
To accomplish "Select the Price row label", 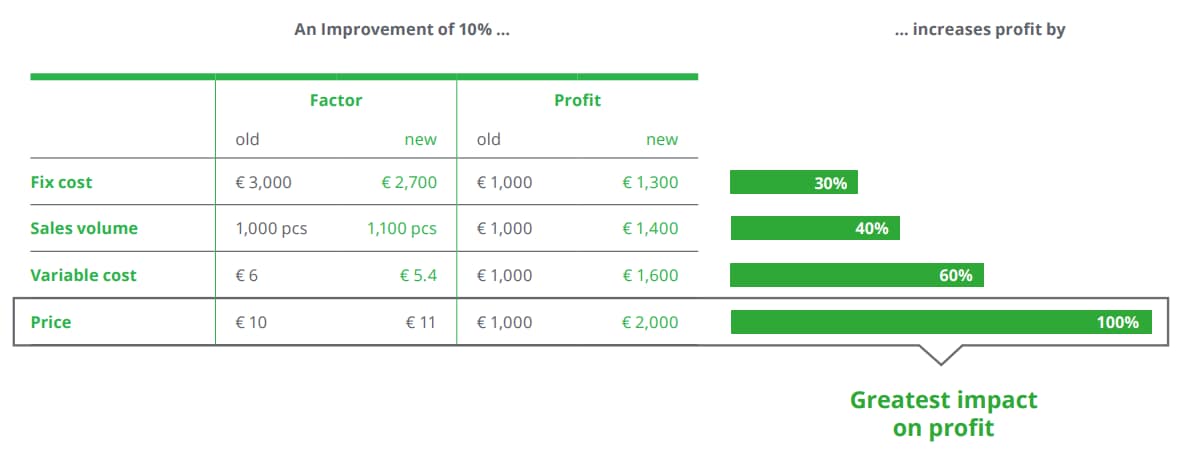I will click(x=51, y=322).
